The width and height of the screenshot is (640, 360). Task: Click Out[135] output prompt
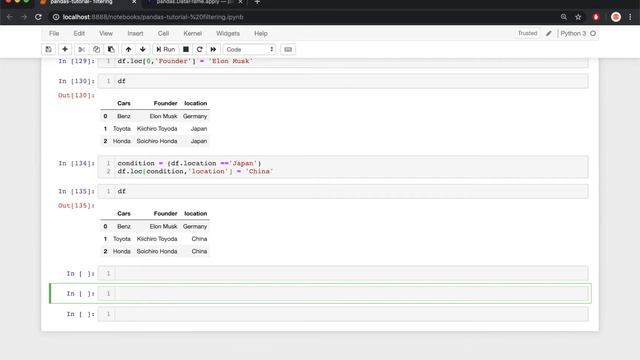coord(76,206)
